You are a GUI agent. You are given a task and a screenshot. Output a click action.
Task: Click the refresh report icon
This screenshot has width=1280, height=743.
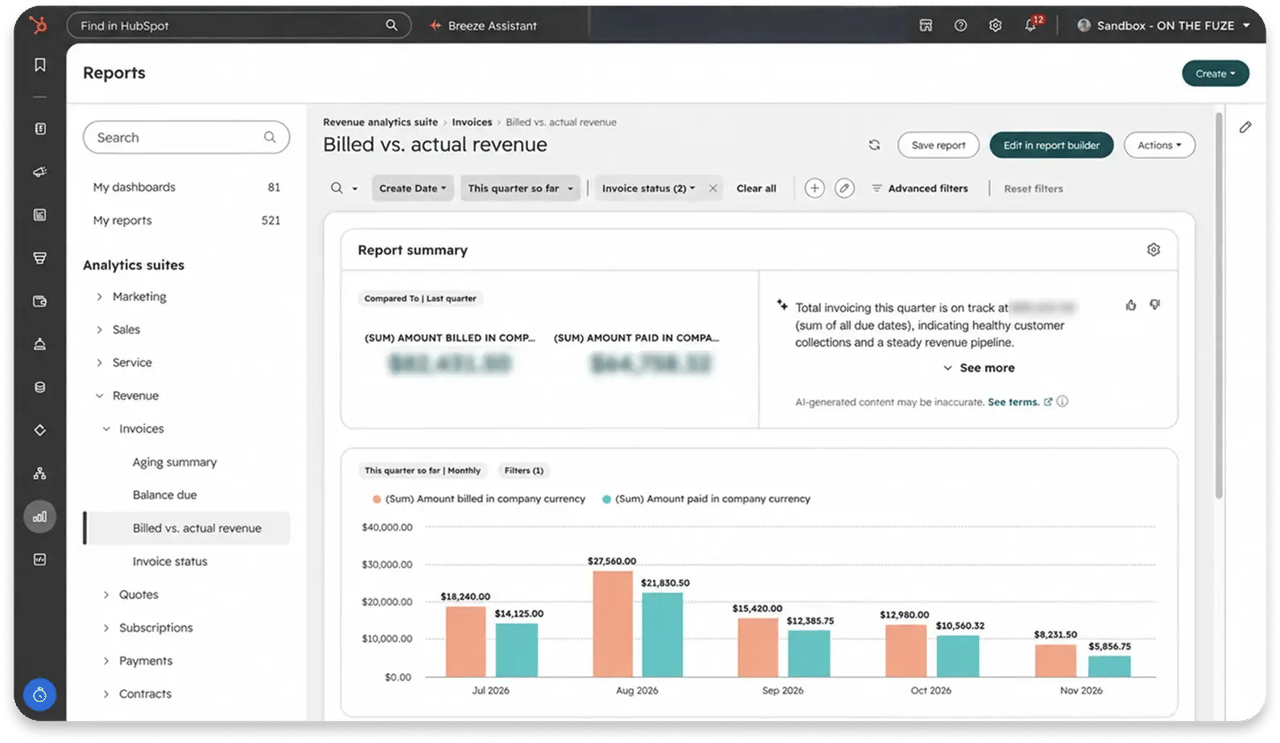click(874, 145)
